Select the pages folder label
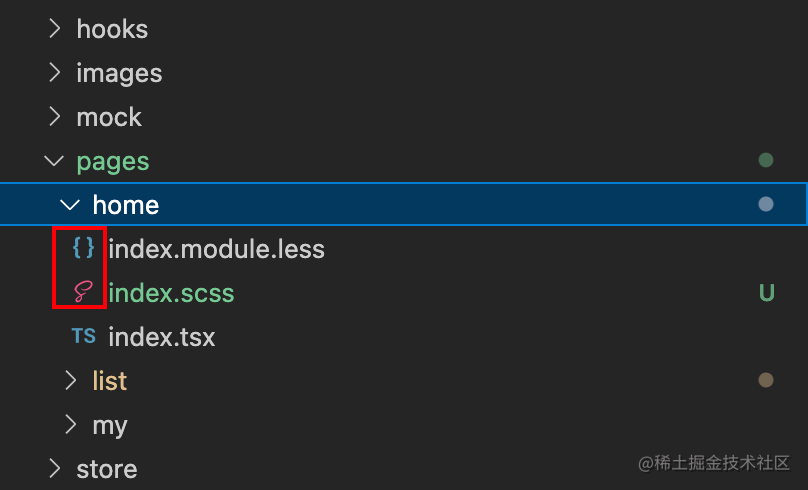The width and height of the screenshot is (808, 490). tap(113, 163)
